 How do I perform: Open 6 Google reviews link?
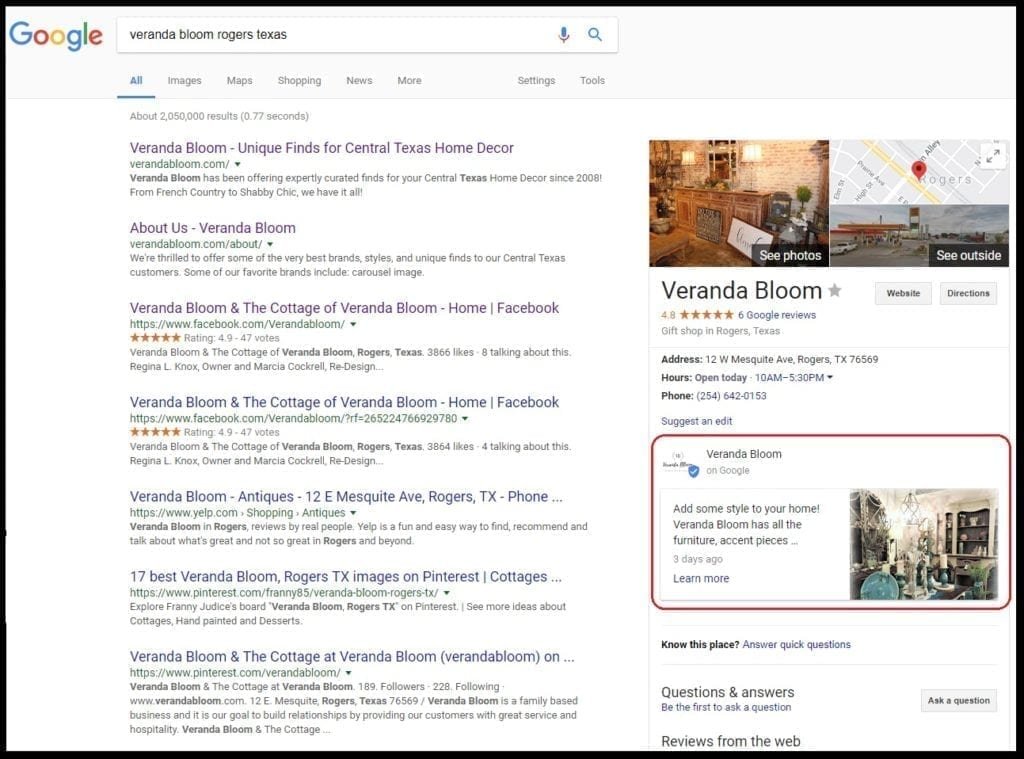point(776,315)
